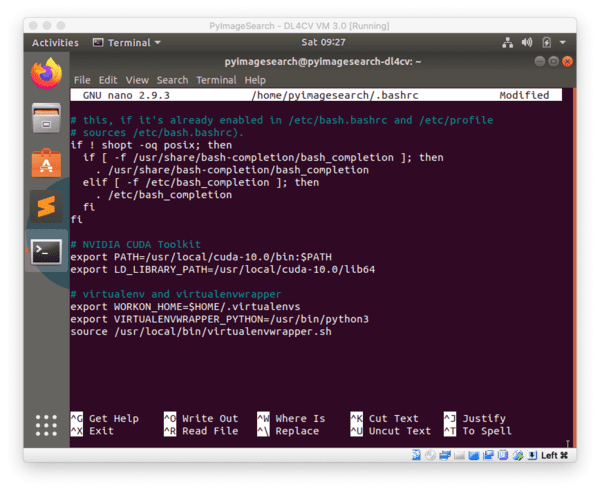Image resolution: width=600 pixels, height=491 pixels.
Task: Click the ^T To Spell shortcut
Action: click(x=478, y=431)
